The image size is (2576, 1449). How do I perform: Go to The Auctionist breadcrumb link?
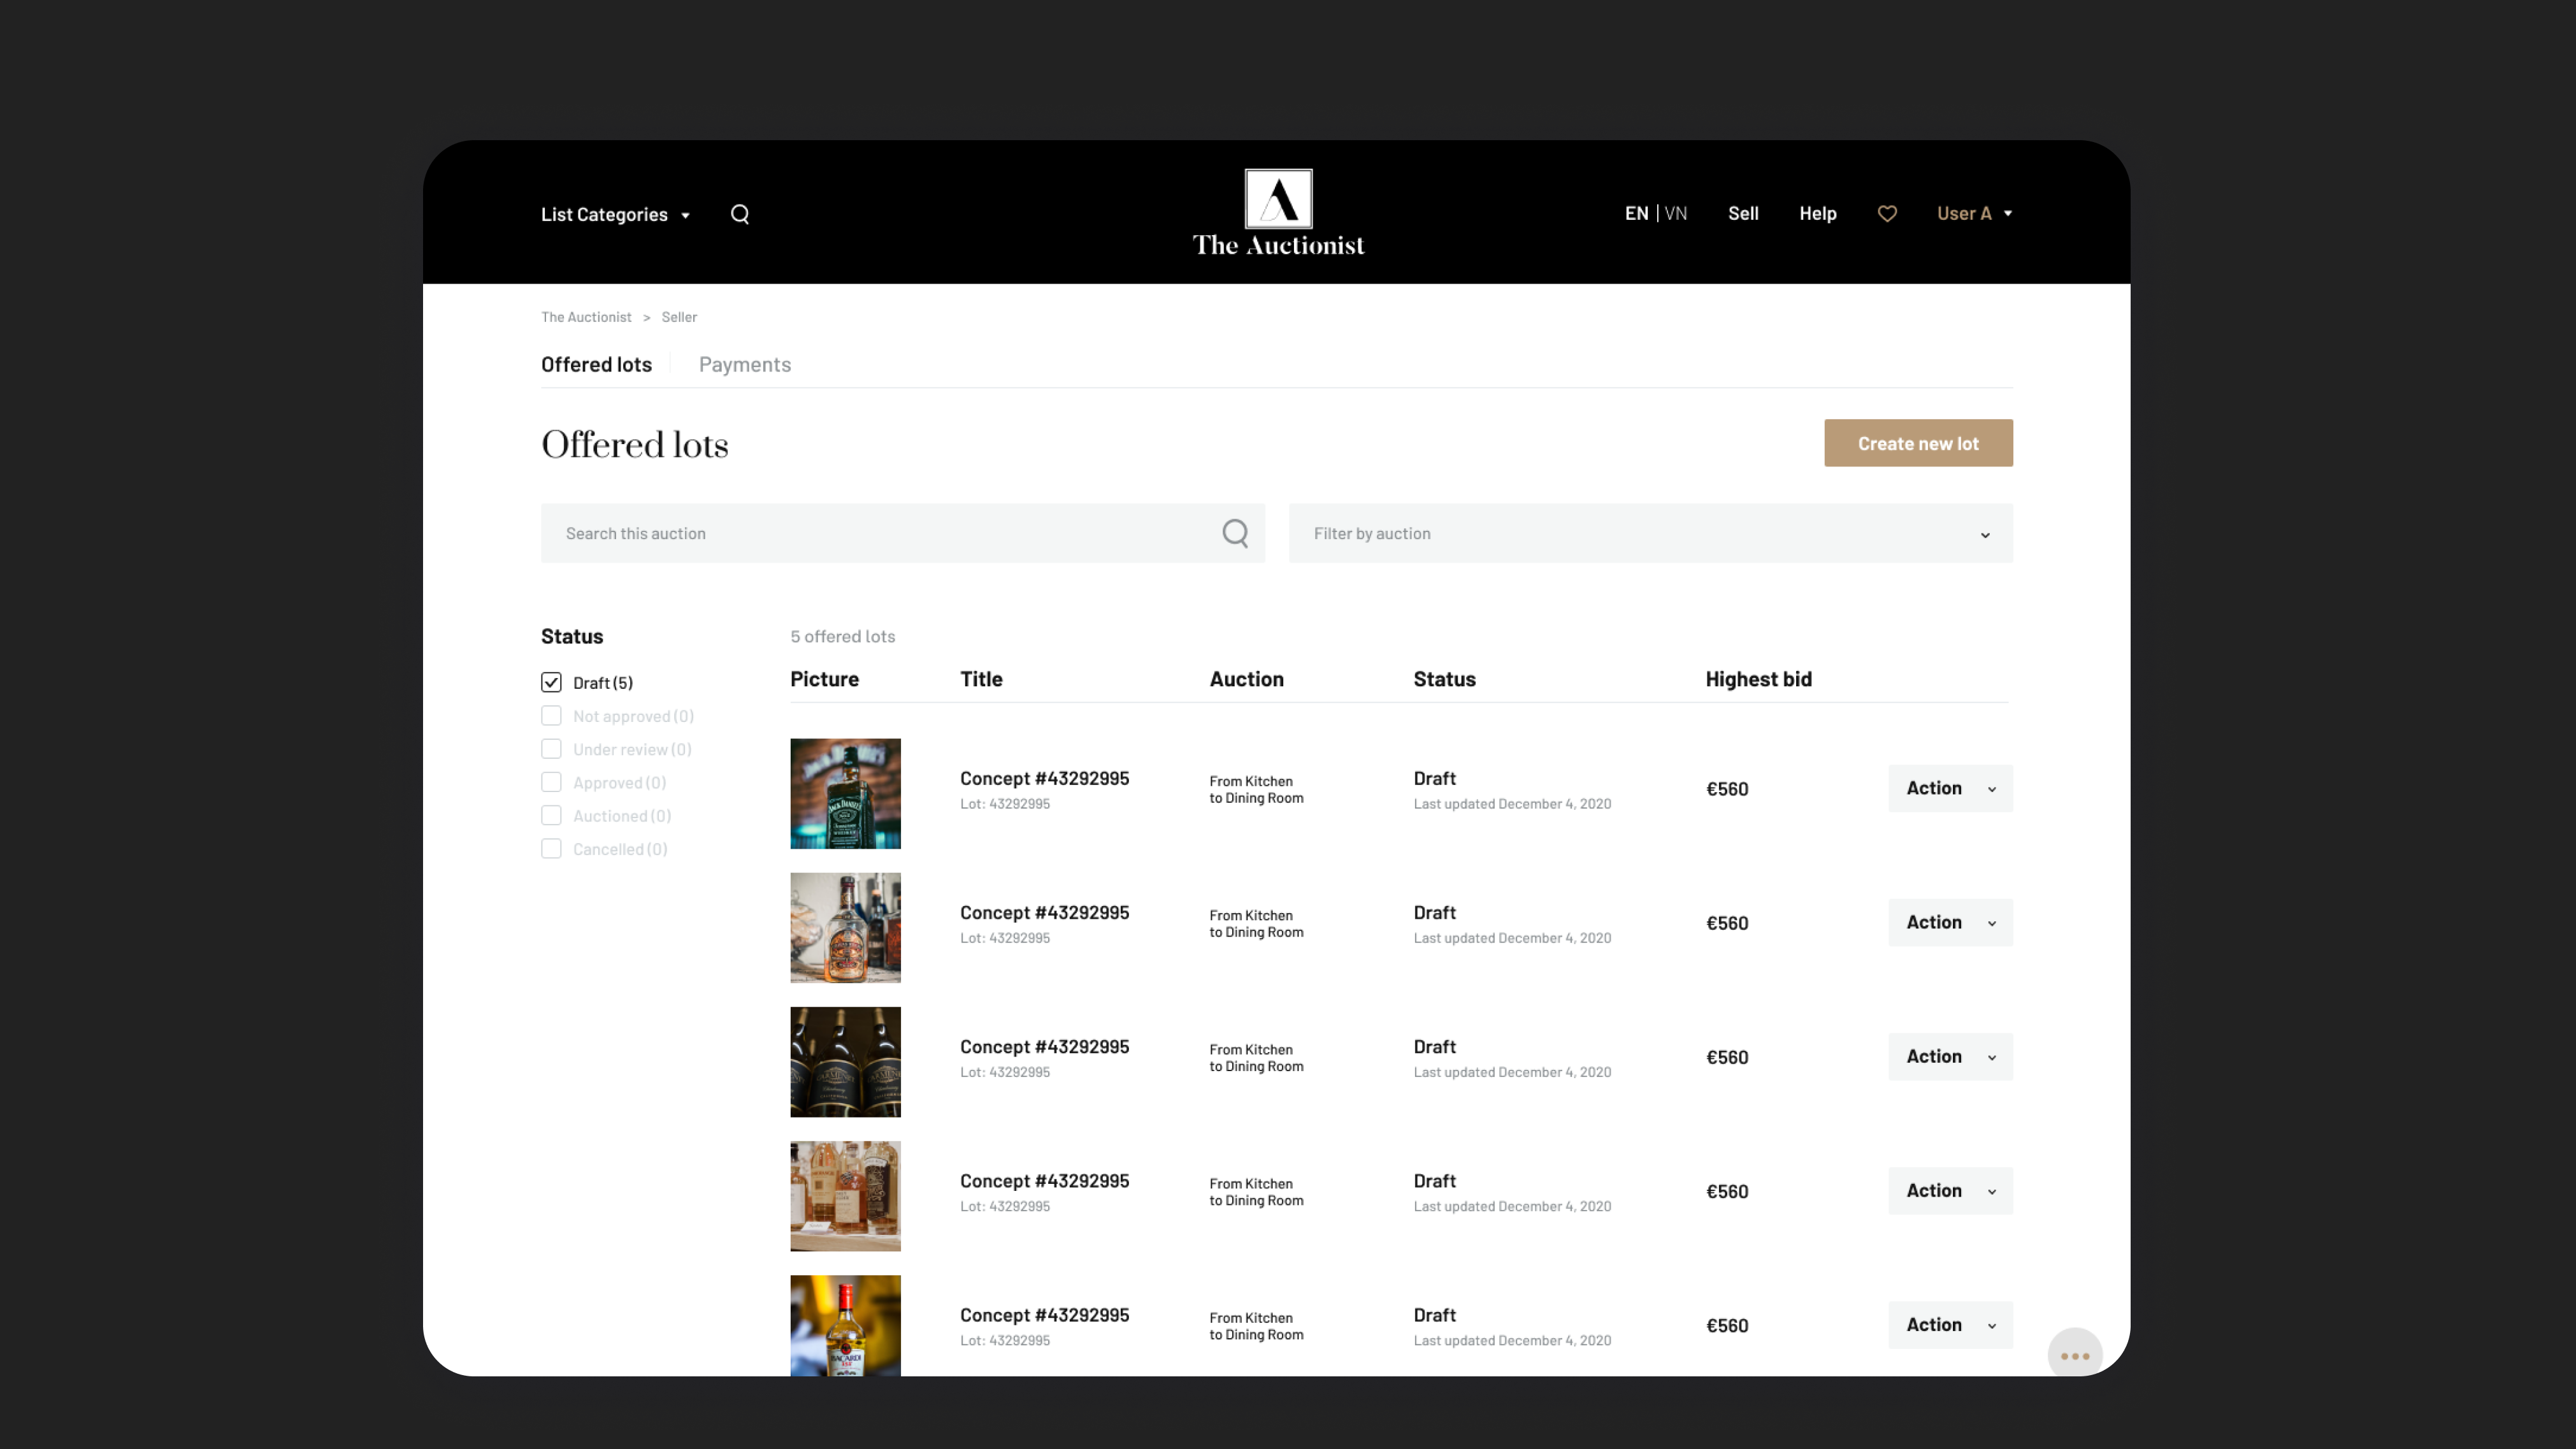586,317
